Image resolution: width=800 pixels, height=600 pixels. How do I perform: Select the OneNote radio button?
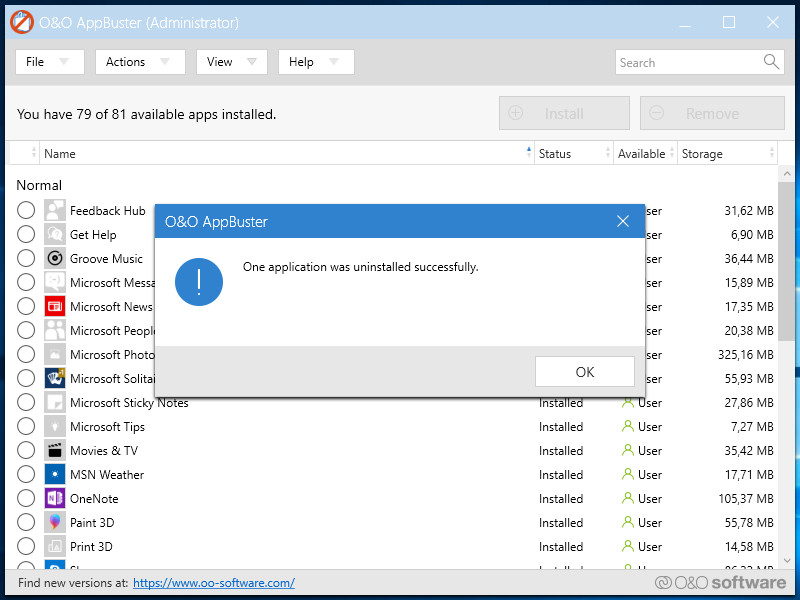[x=26, y=498]
